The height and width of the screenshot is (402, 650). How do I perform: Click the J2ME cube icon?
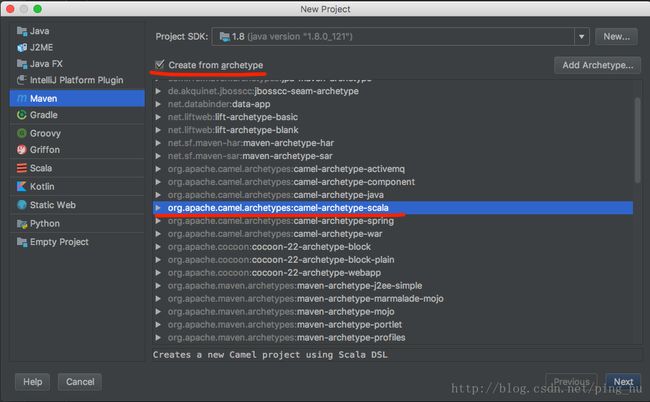22,48
